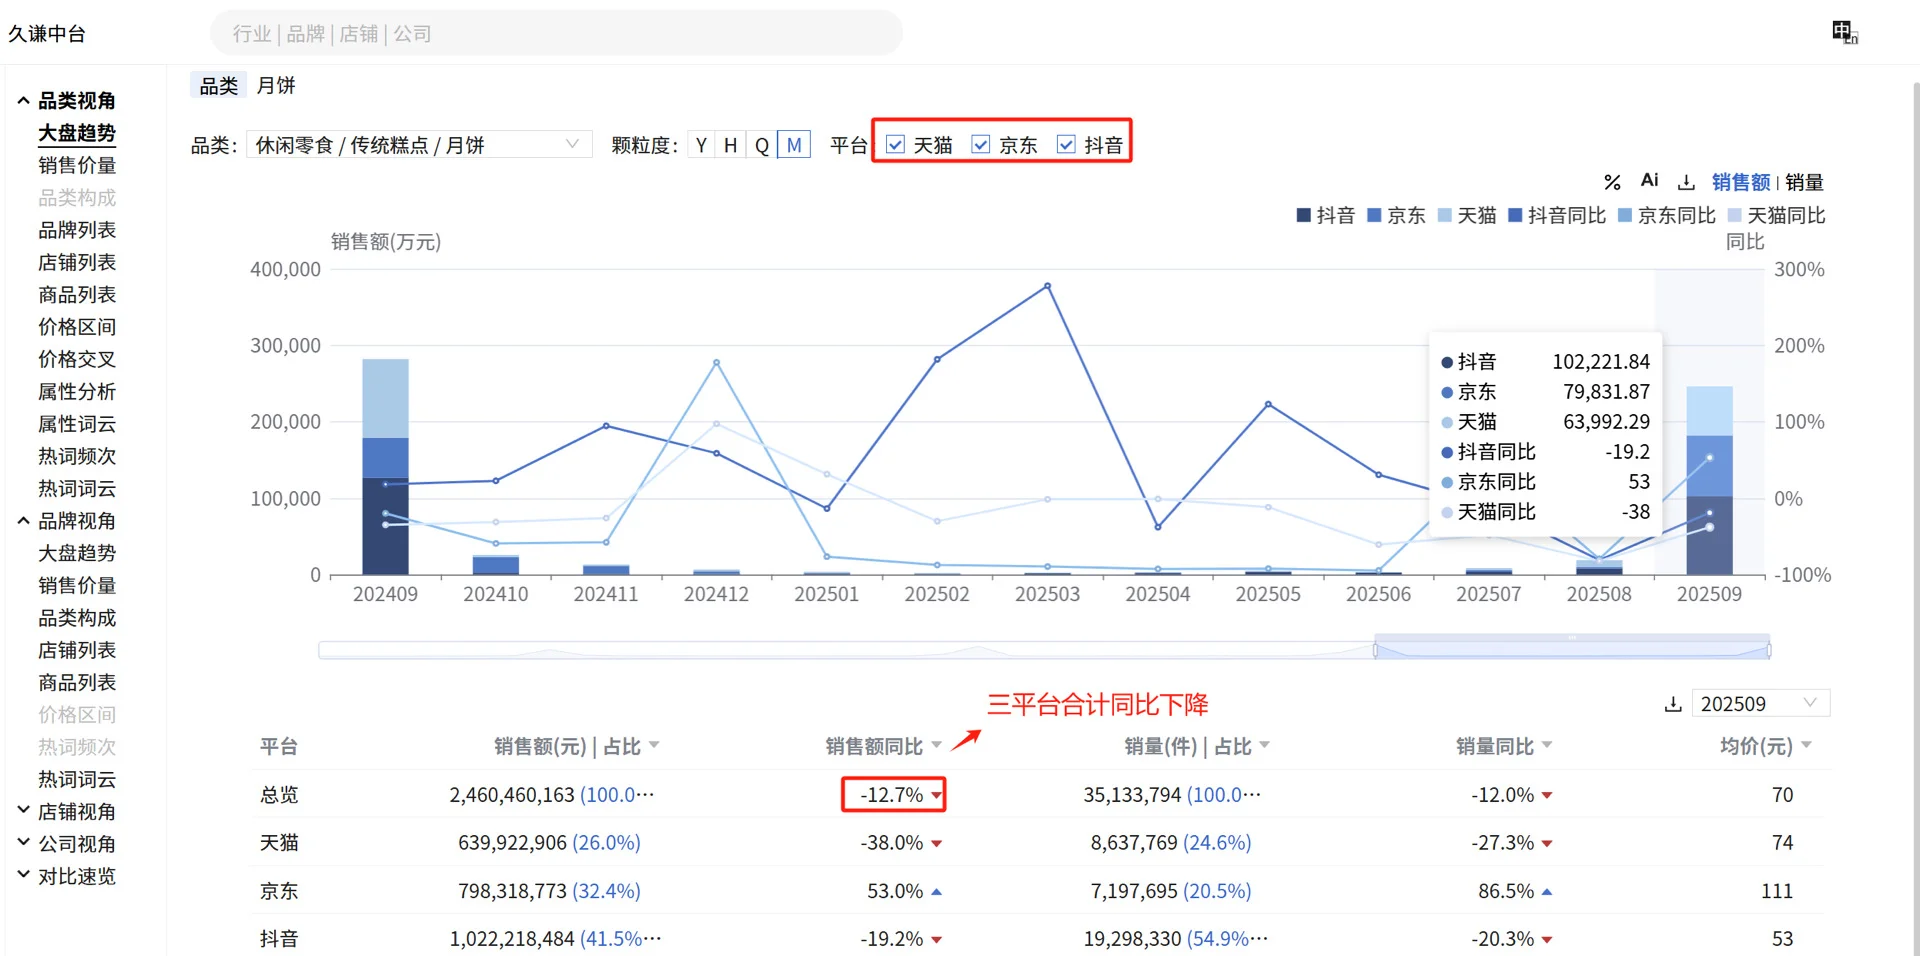1920x956 pixels.
Task: Collapse the 品类视角 sidebar section
Action: pos(23,100)
